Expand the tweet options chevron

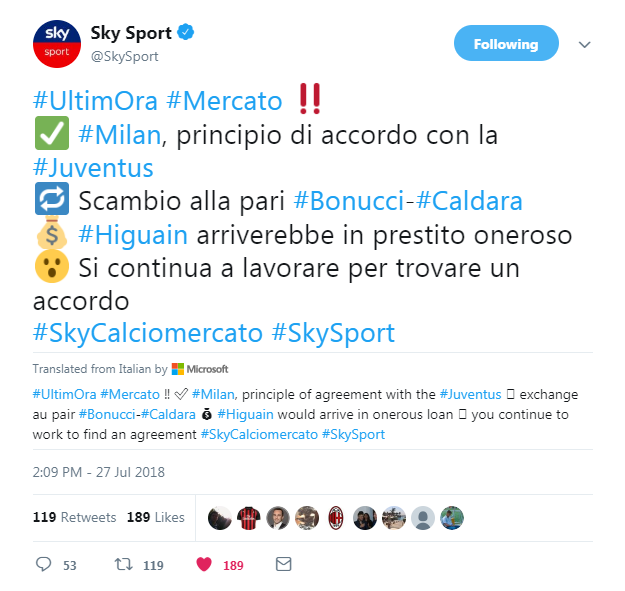584,44
